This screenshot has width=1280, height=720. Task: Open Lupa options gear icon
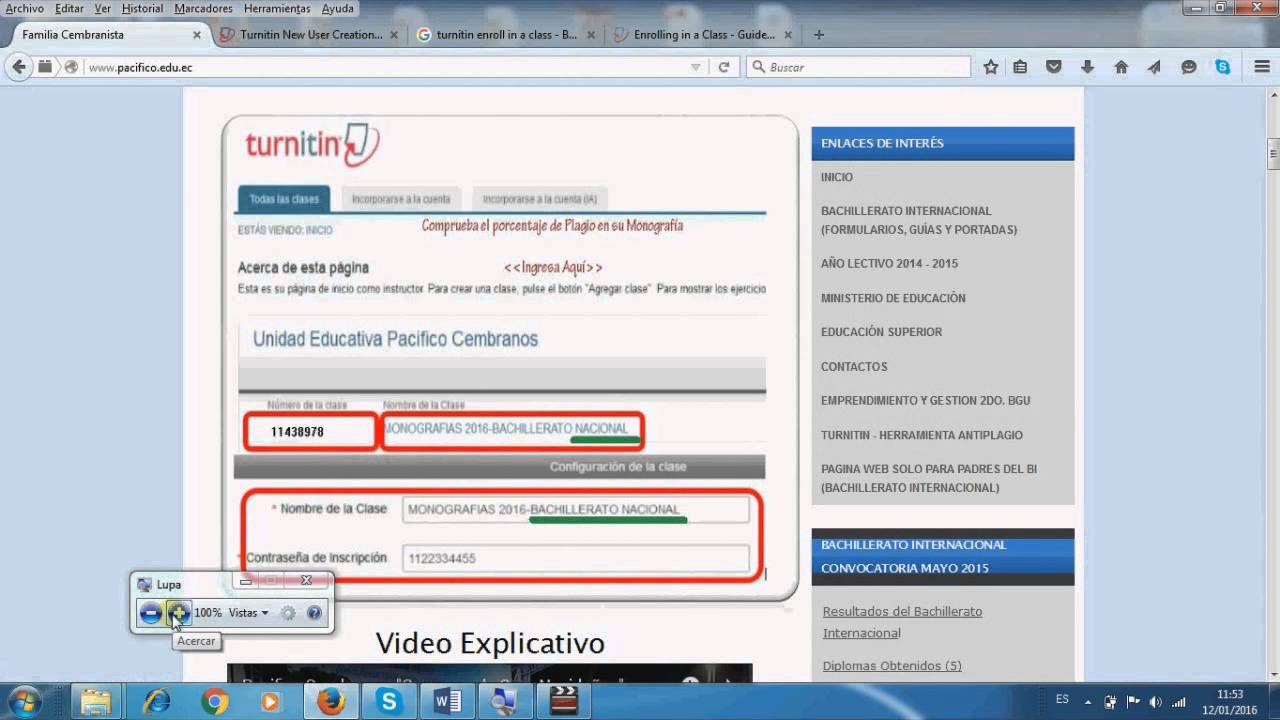tap(288, 613)
